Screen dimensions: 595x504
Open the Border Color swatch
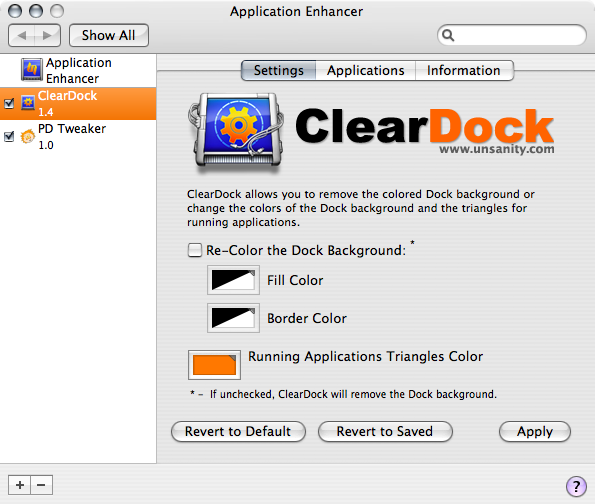pyautogui.click(x=233, y=318)
